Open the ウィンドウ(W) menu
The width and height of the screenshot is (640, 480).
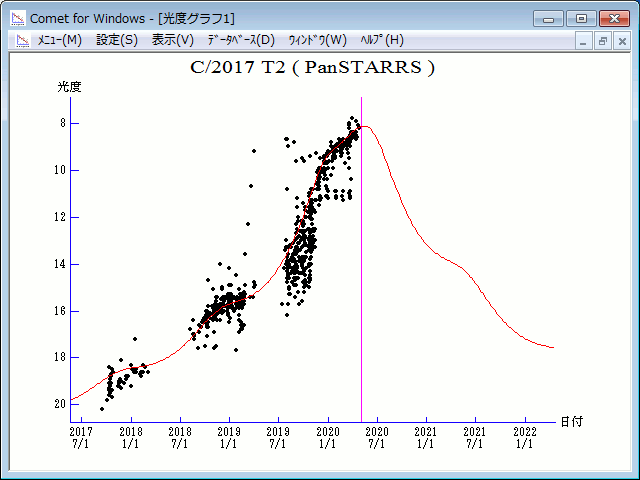318,40
